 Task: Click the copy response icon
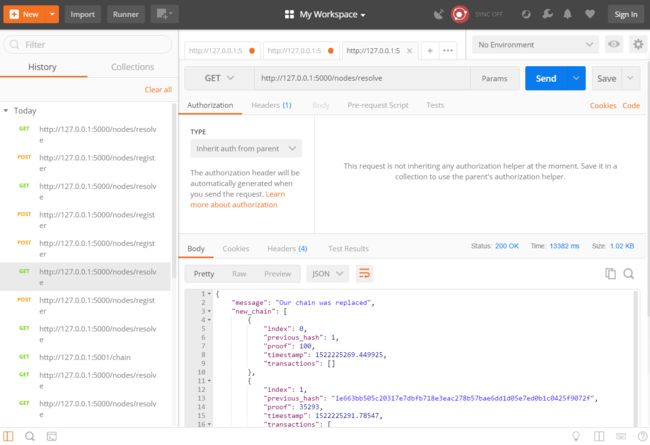tap(610, 273)
